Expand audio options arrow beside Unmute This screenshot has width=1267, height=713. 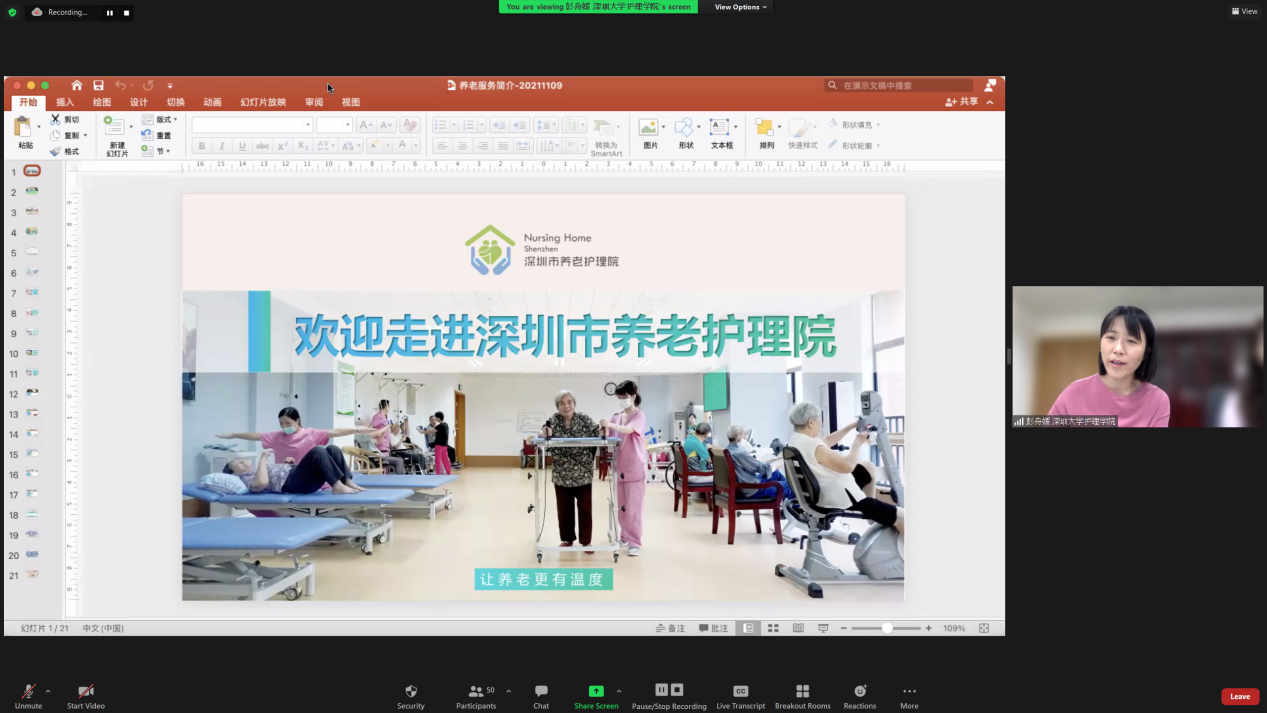pyautogui.click(x=48, y=691)
